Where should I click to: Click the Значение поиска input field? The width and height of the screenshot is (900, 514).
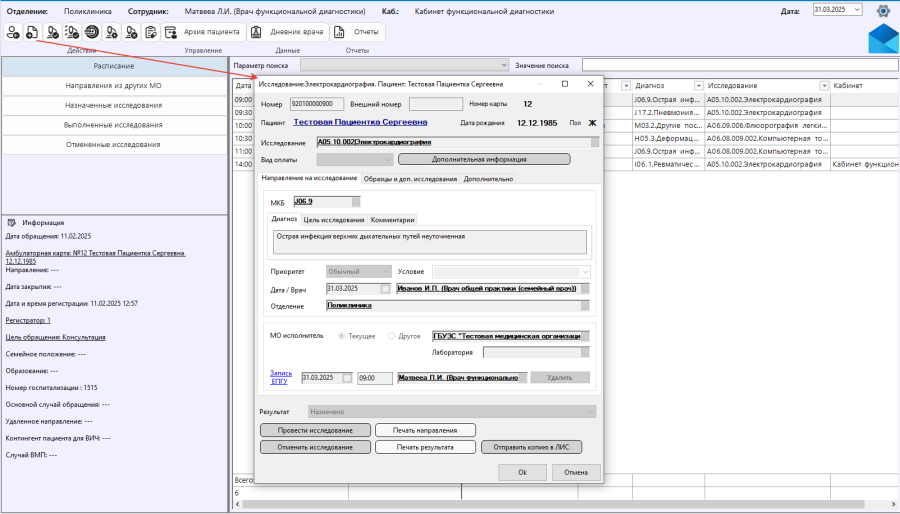pos(739,65)
